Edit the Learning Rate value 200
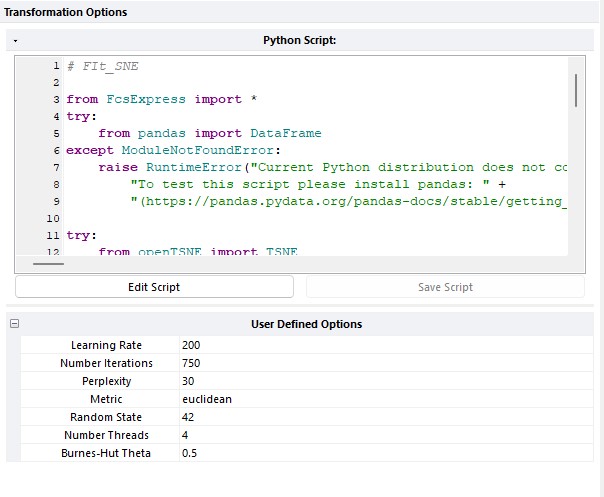Screen dimensions: 604x497 pyautogui.click(x=386, y=345)
